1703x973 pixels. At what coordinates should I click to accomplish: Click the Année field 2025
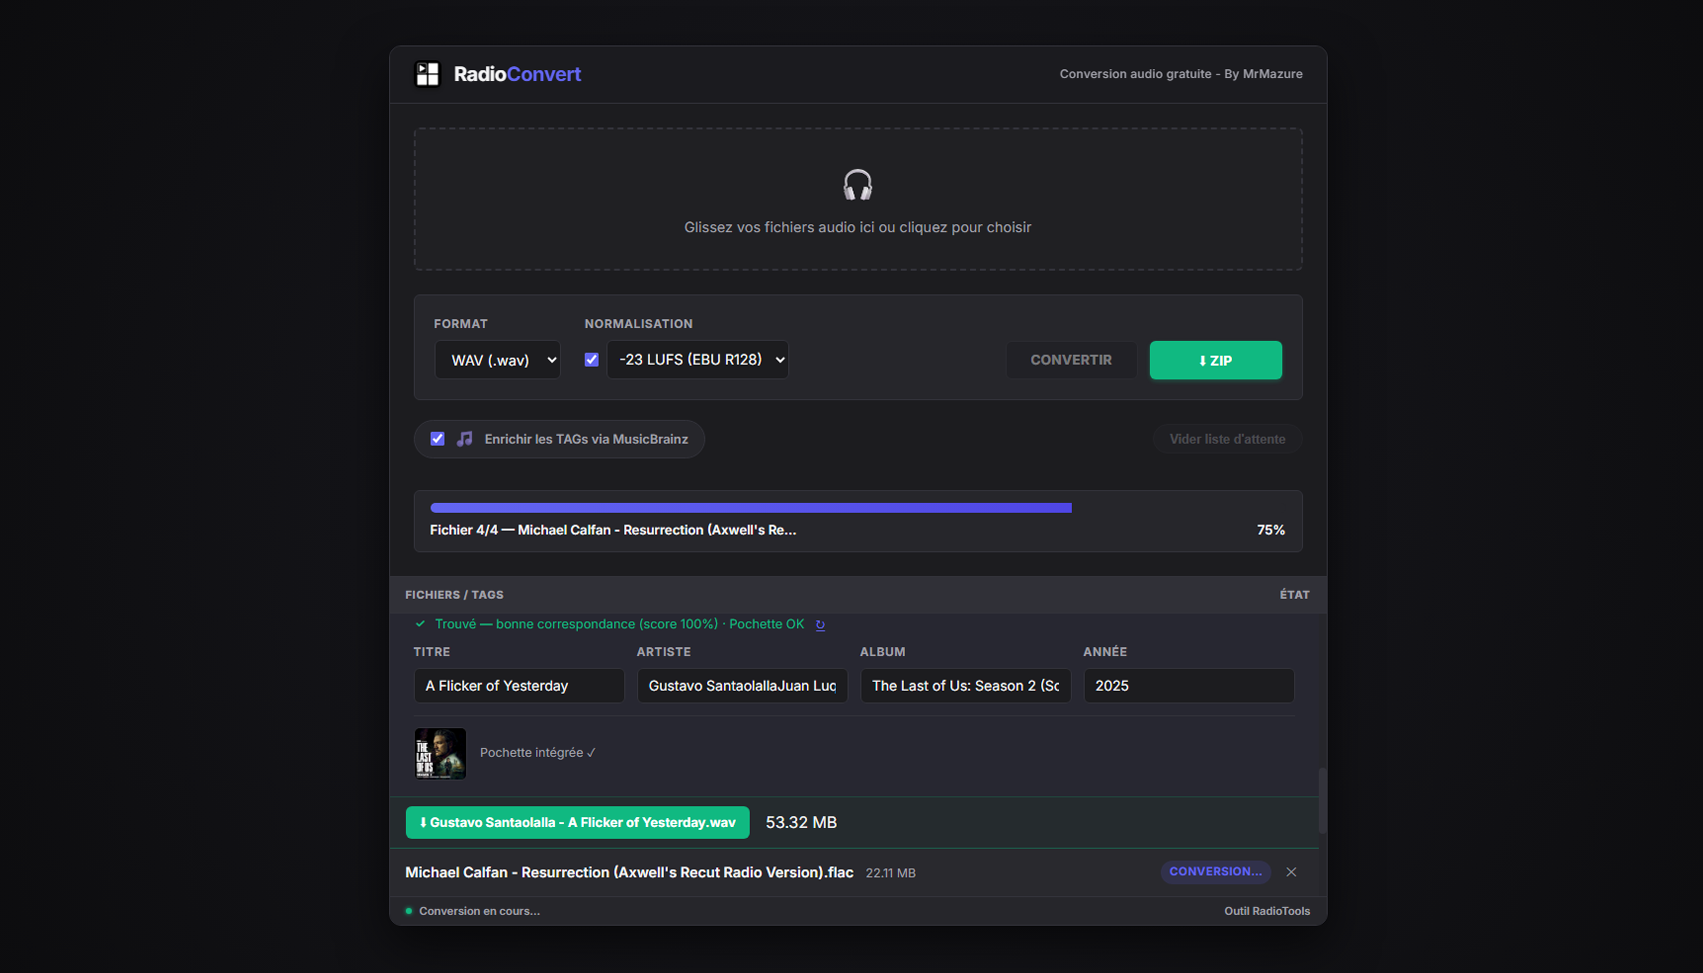1189,686
